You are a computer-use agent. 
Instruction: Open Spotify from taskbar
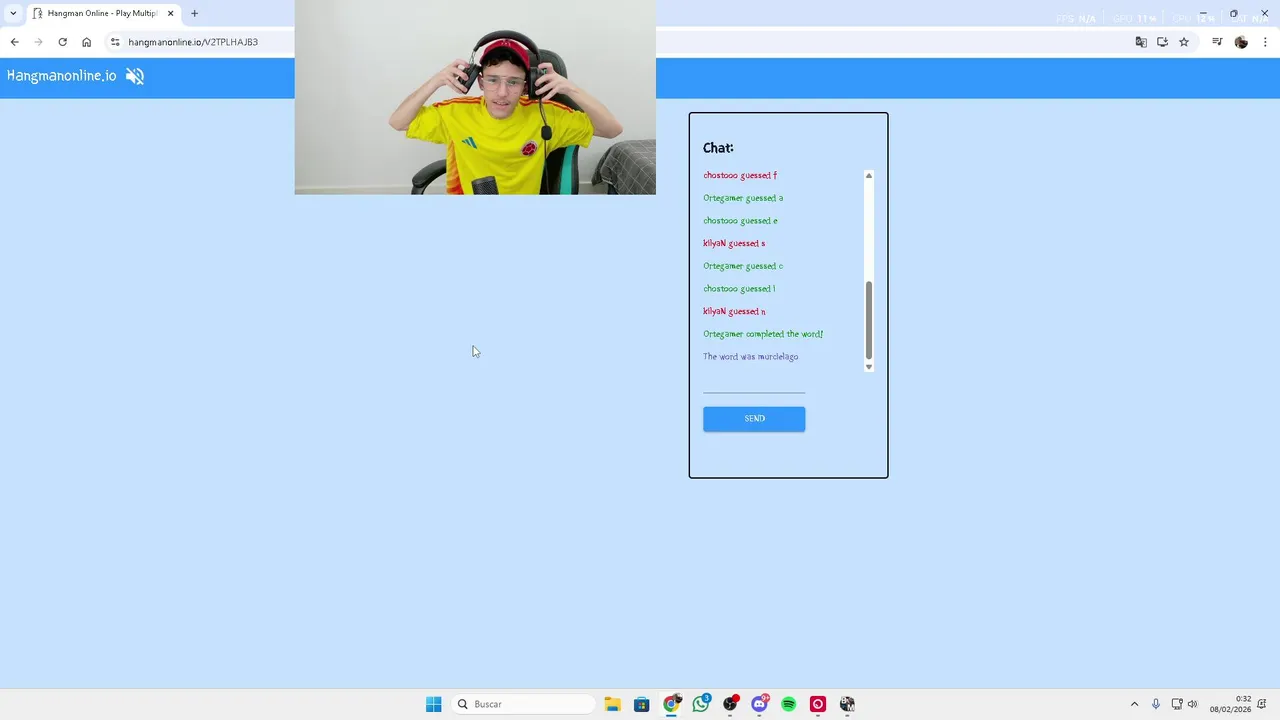pos(789,704)
